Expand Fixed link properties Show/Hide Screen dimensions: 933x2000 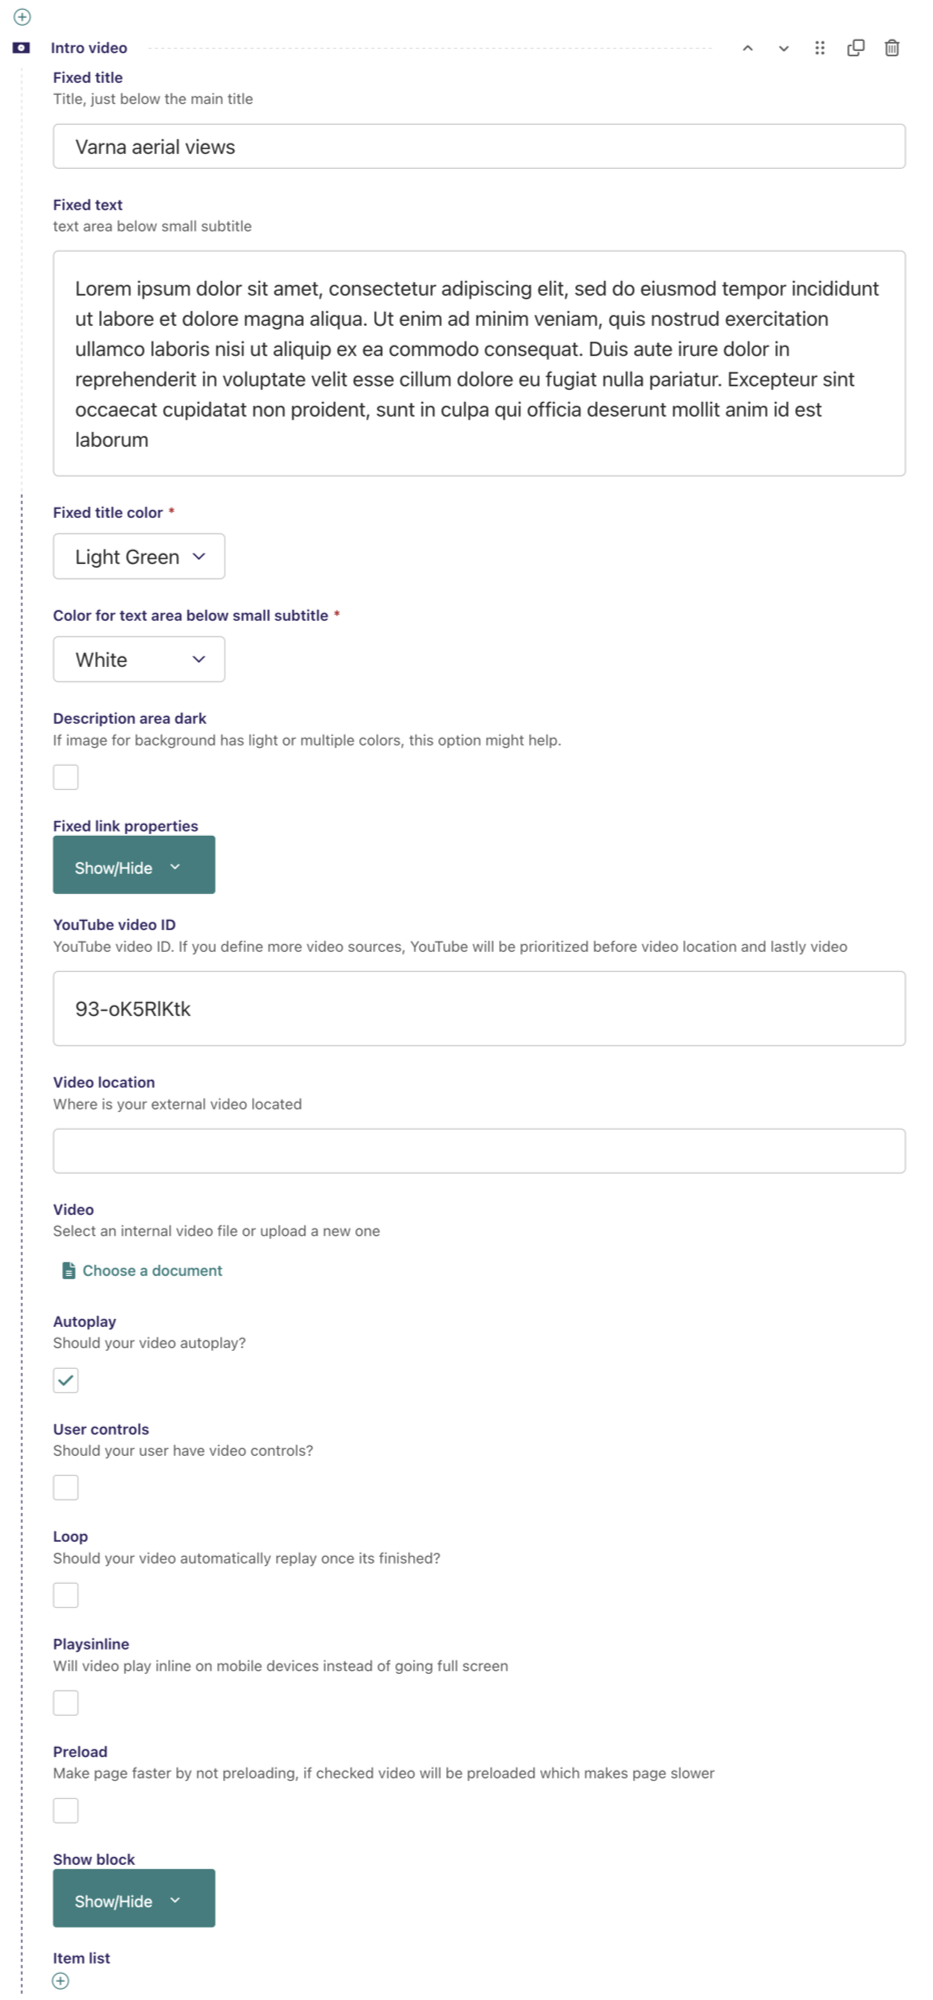click(134, 866)
